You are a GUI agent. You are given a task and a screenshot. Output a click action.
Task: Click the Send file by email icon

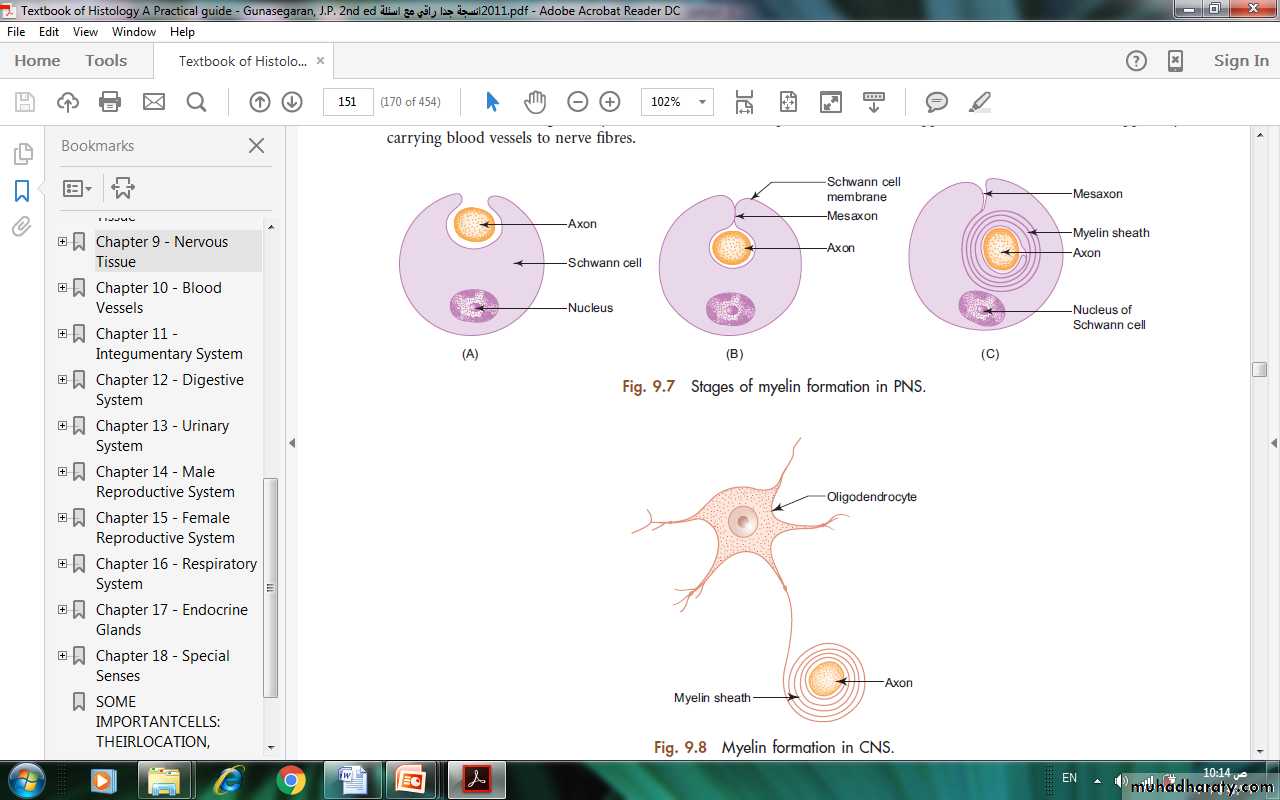[x=153, y=102]
